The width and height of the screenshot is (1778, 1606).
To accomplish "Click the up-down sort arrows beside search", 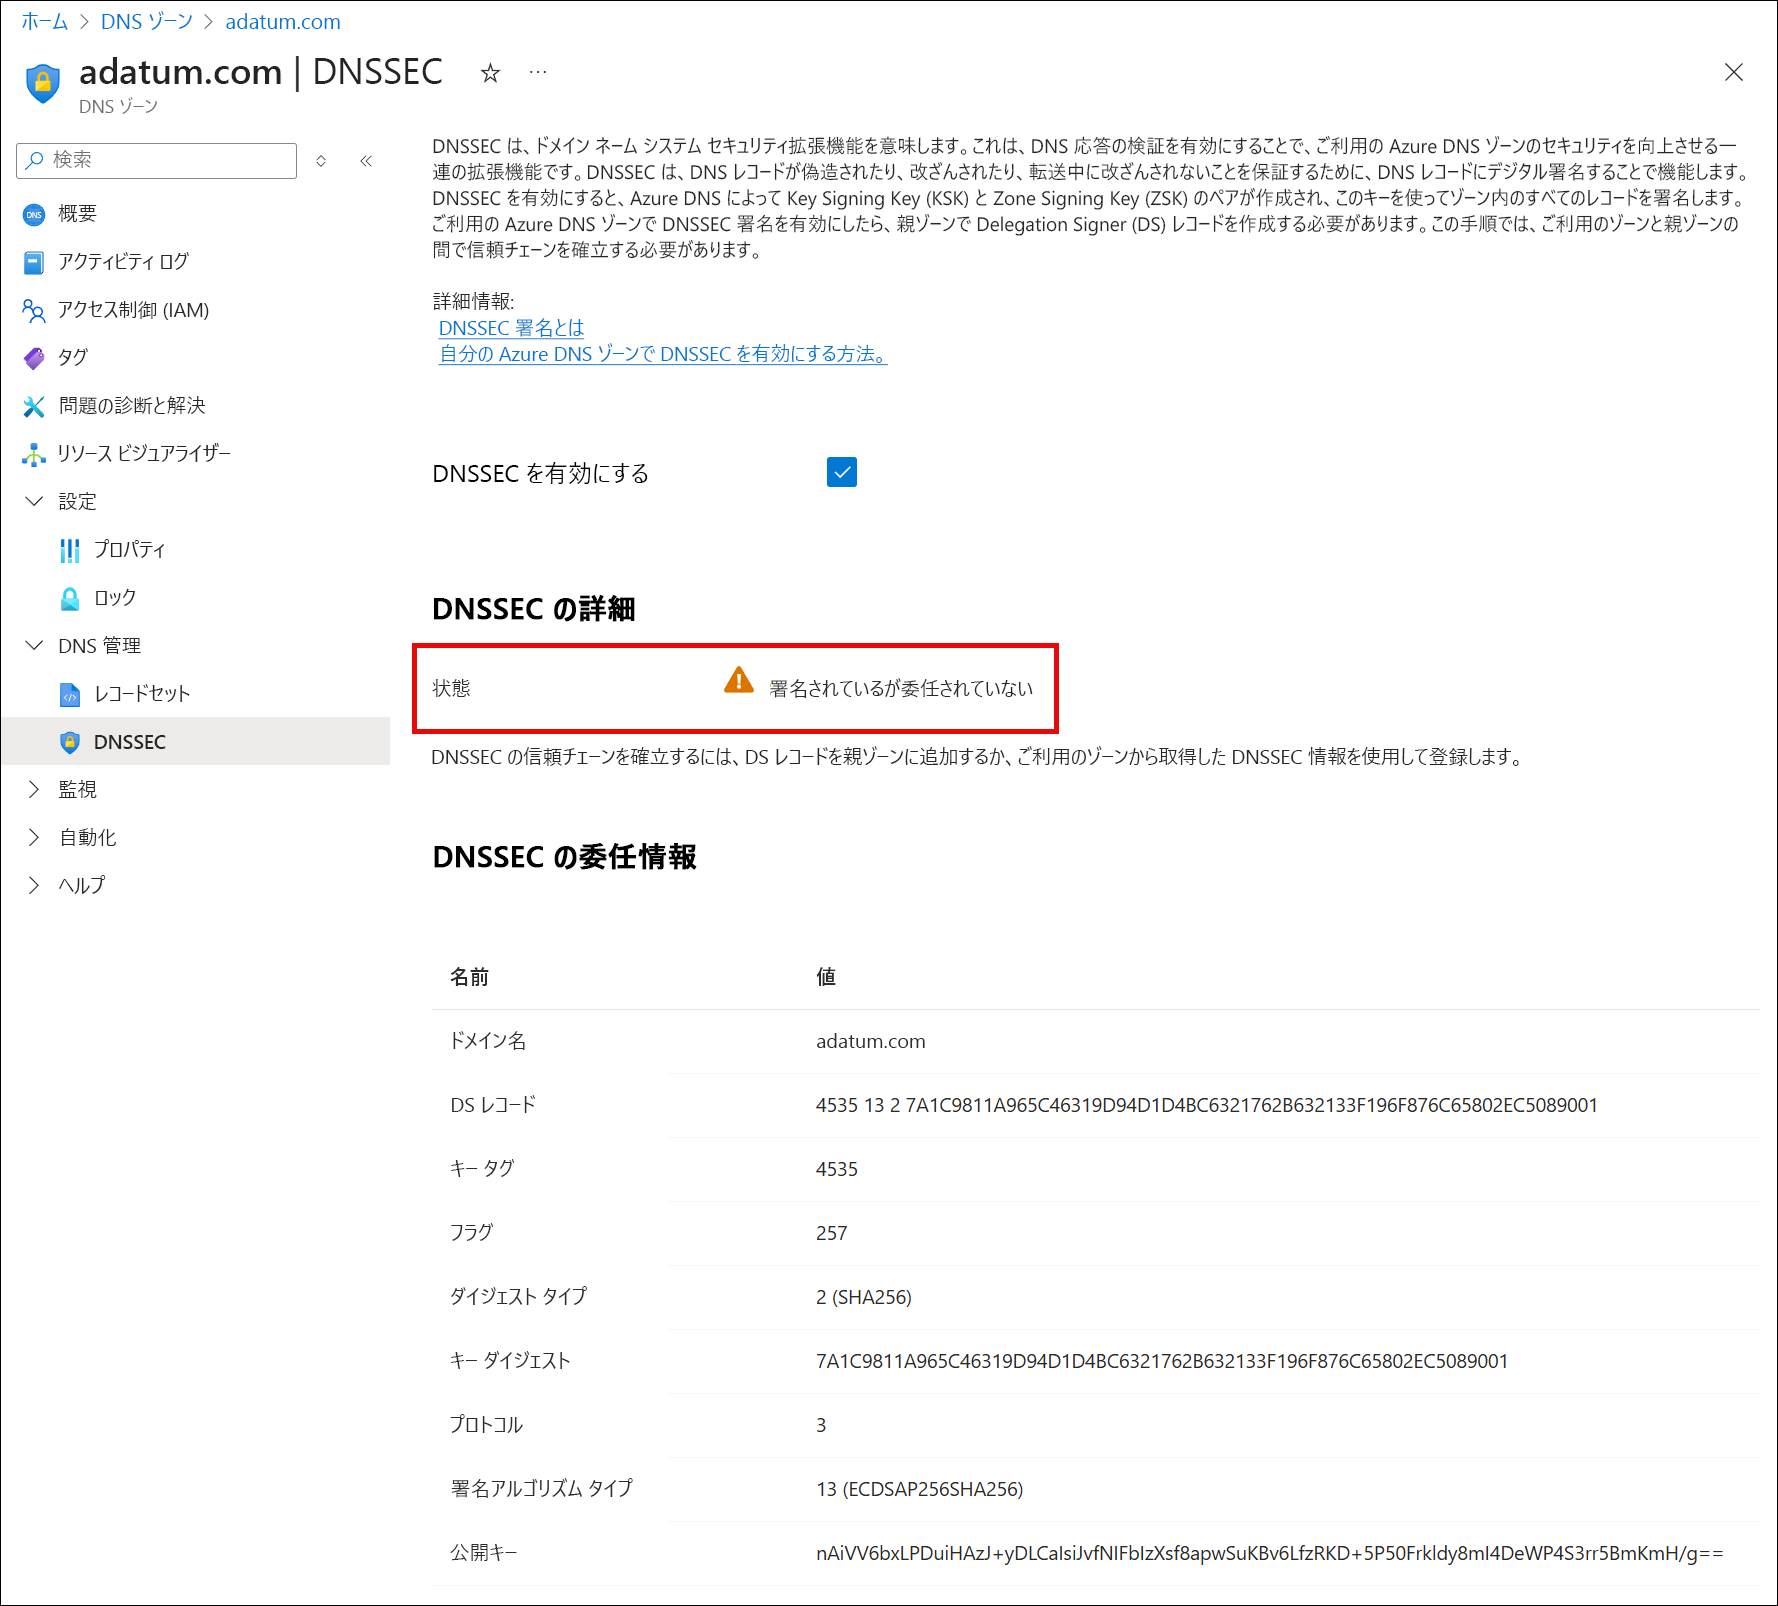I will point(321,160).
